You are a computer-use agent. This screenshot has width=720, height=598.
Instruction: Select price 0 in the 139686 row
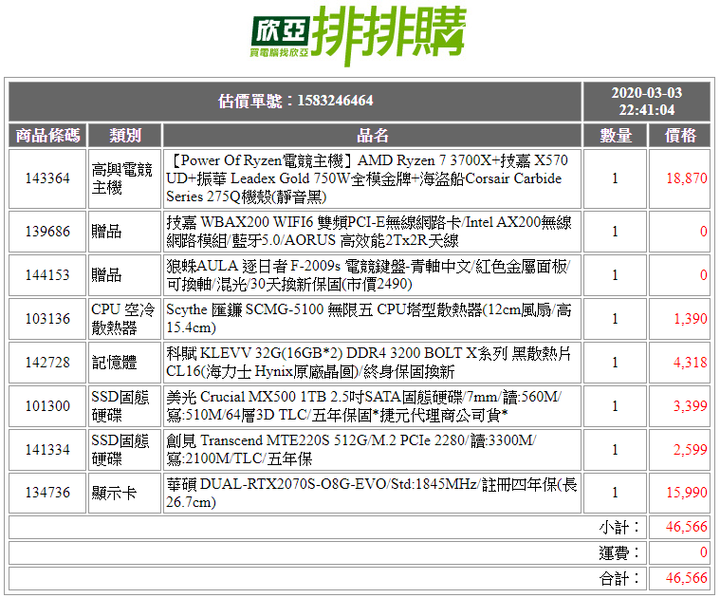coord(703,231)
